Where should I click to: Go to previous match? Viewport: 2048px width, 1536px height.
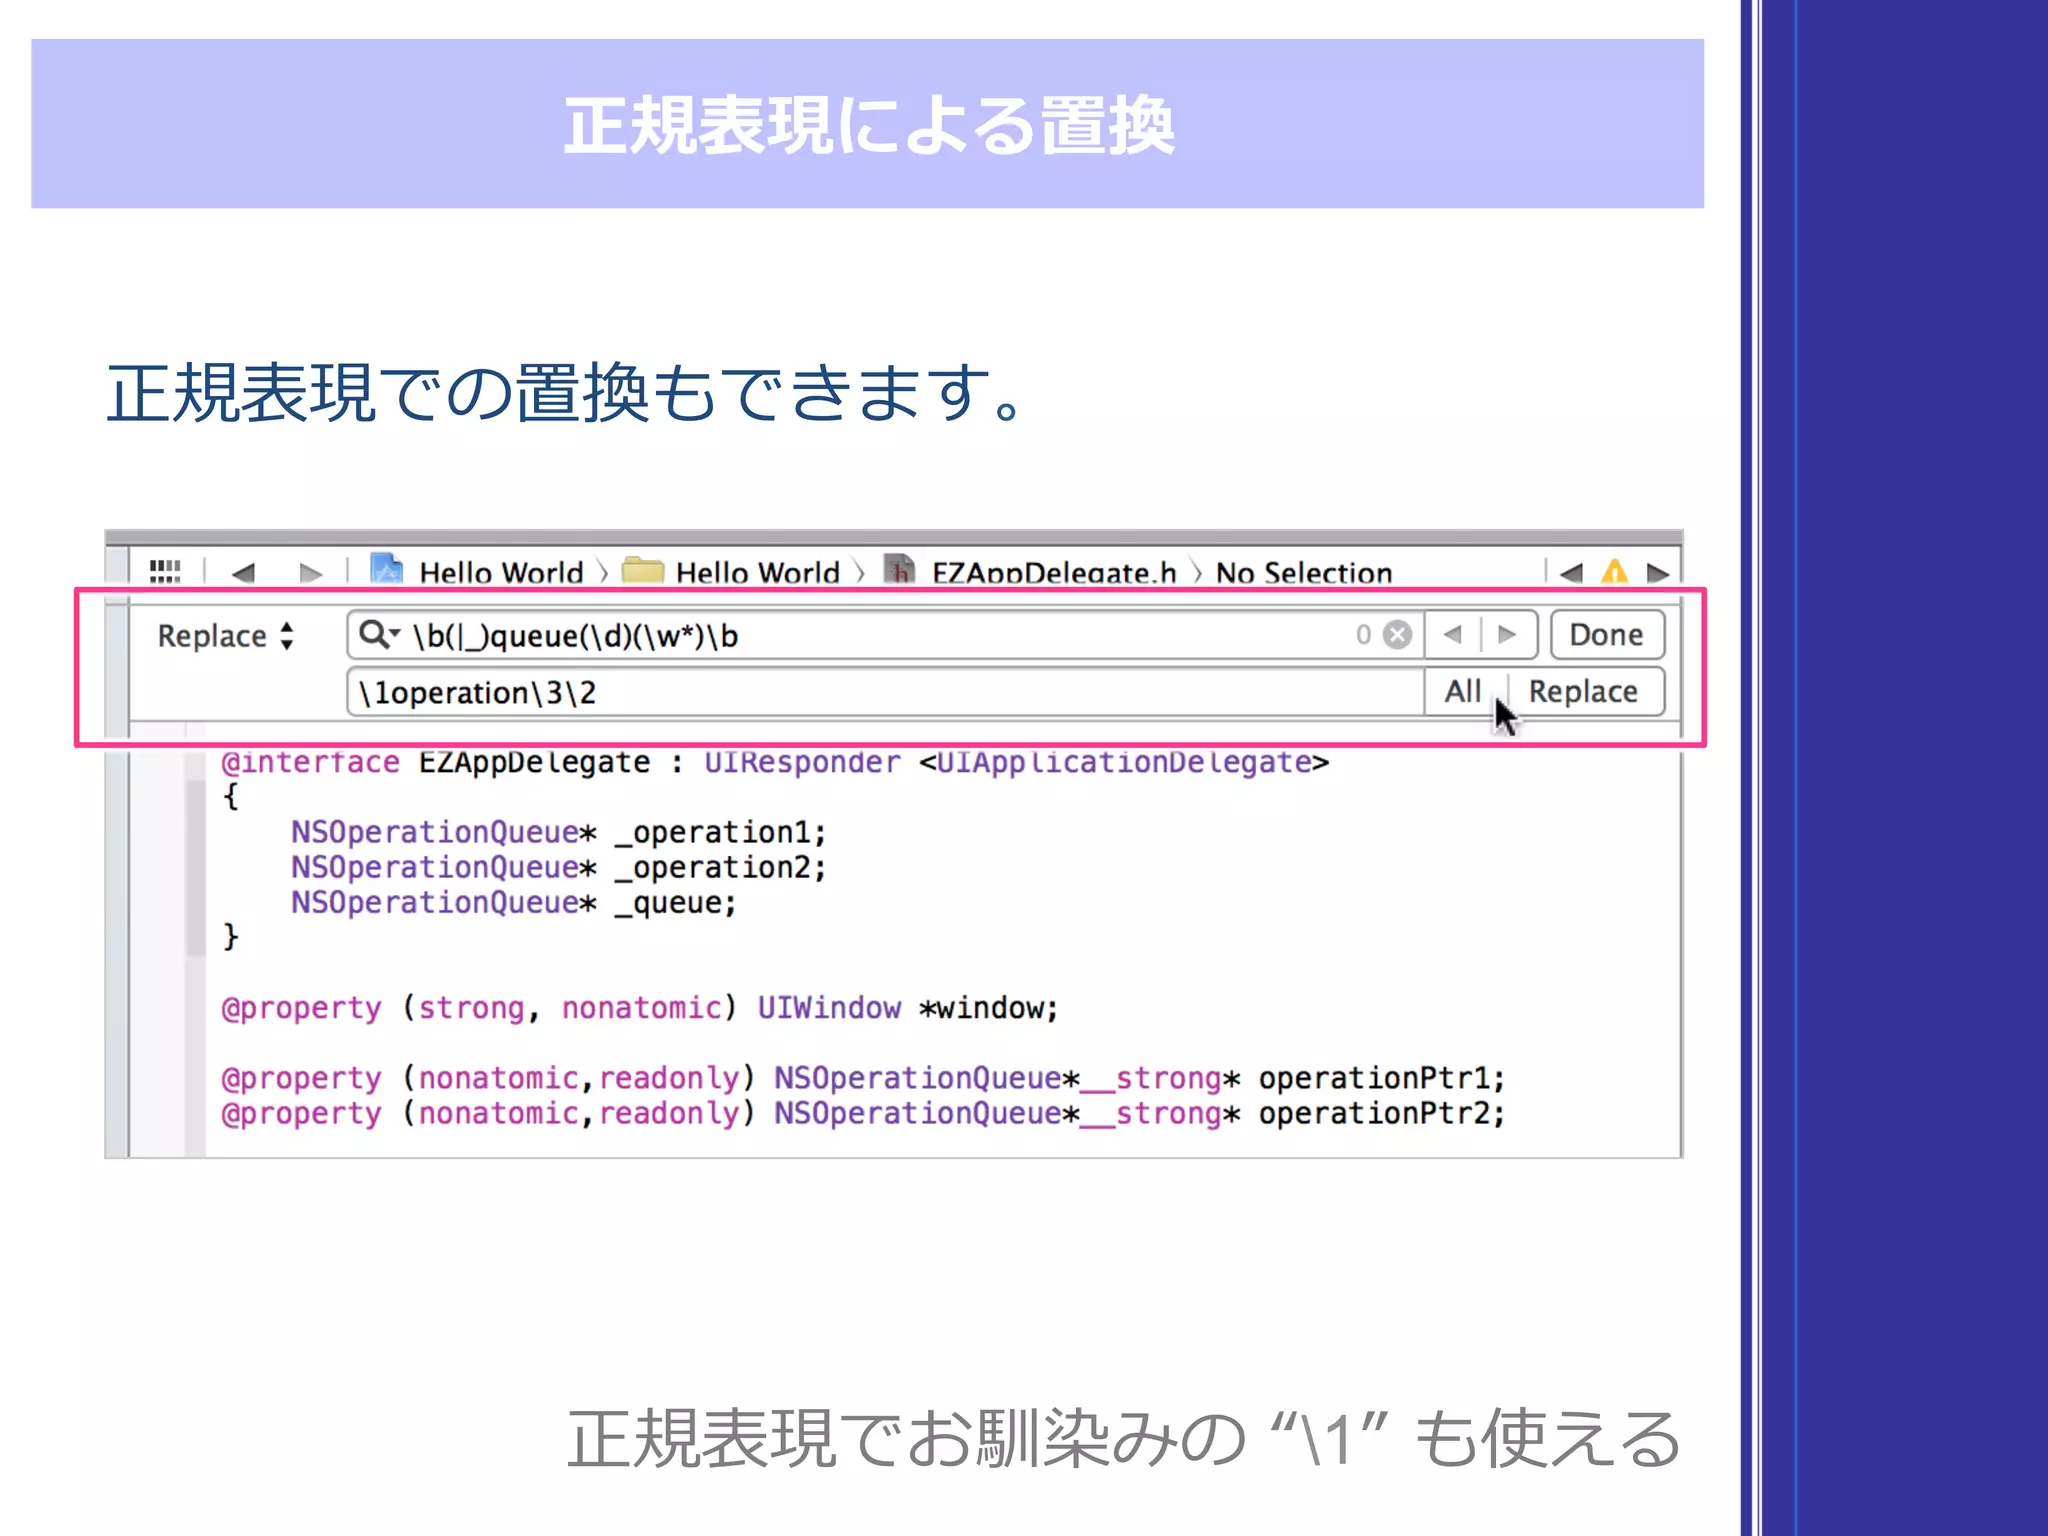click(1453, 634)
